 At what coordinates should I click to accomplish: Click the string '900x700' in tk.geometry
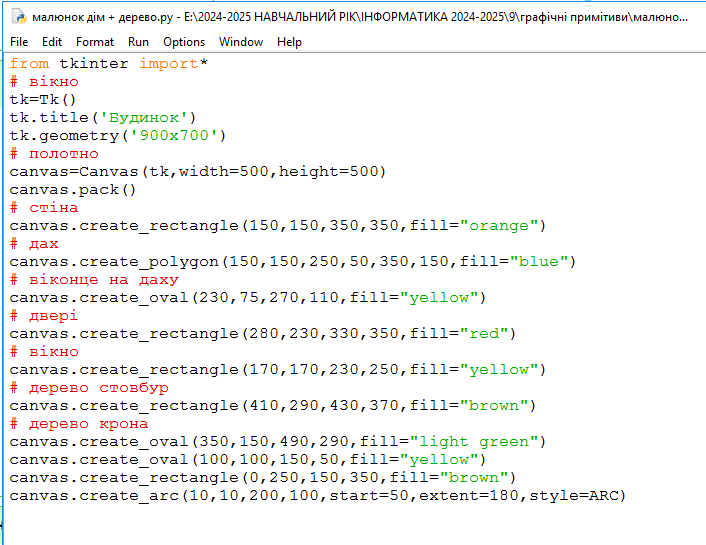pyautogui.click(x=173, y=136)
